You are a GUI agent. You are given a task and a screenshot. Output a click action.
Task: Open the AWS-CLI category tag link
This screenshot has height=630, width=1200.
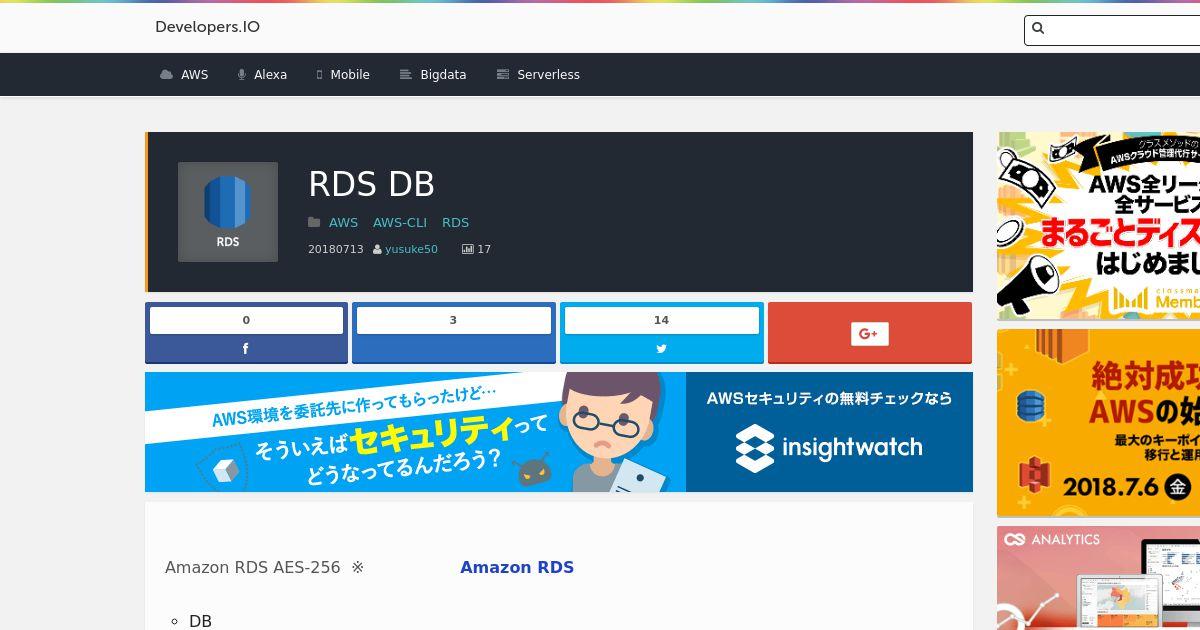pos(400,223)
